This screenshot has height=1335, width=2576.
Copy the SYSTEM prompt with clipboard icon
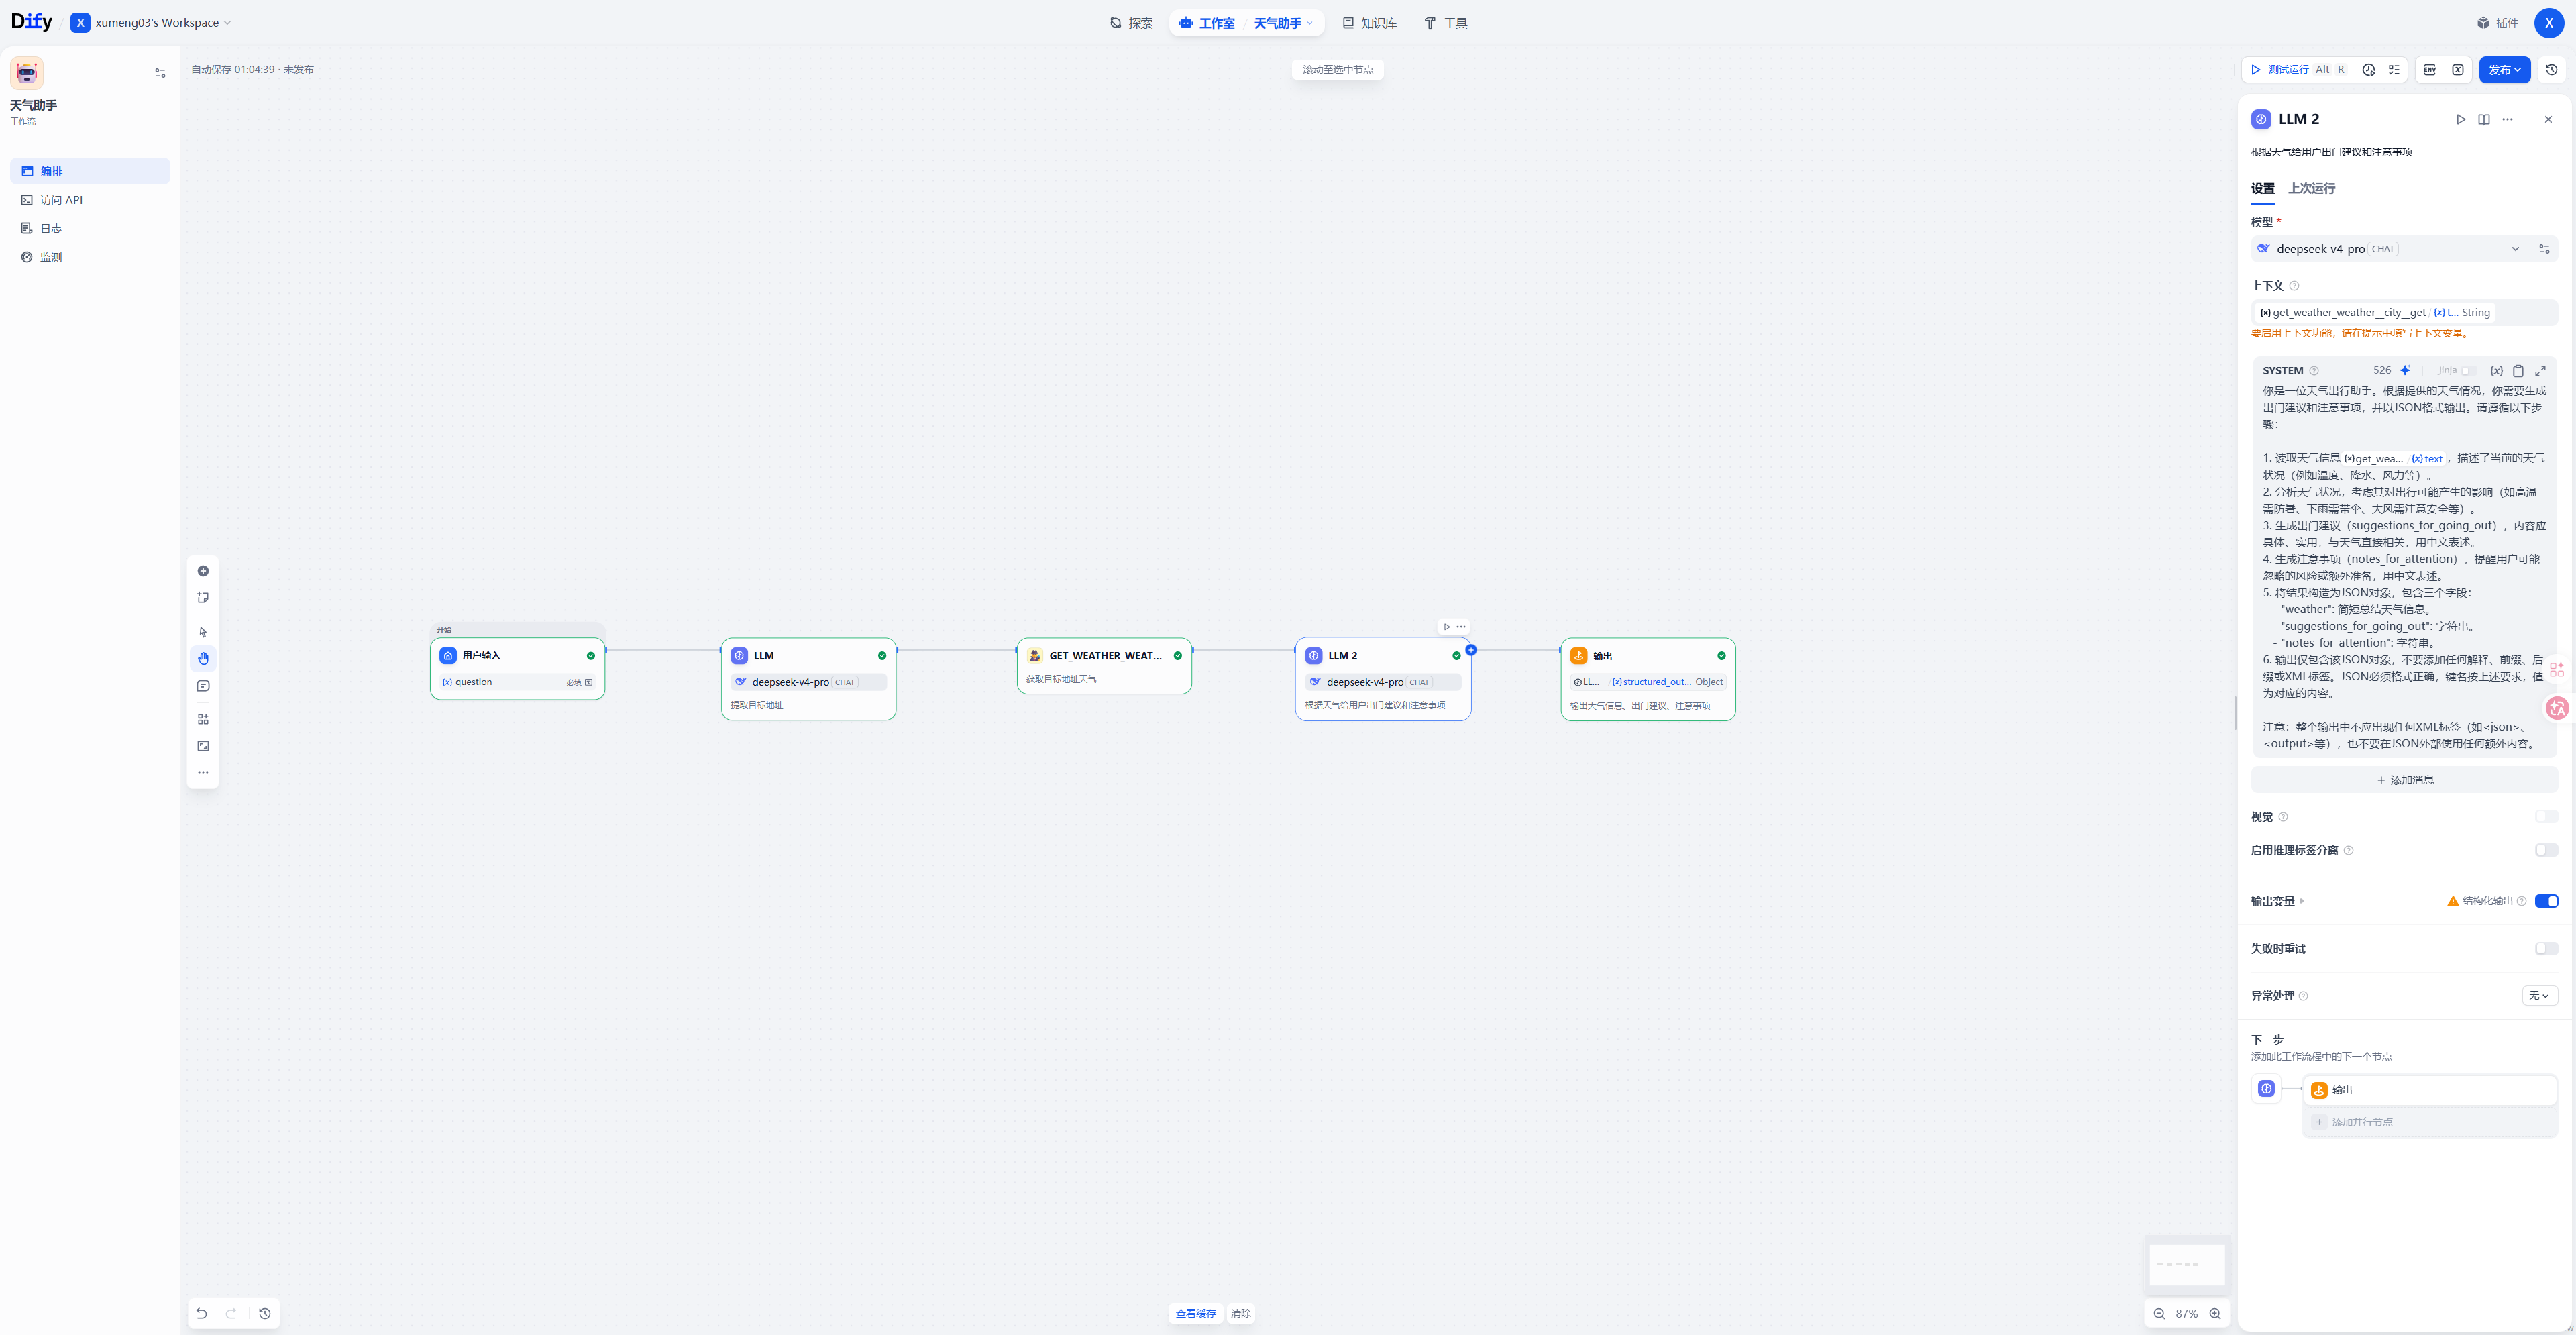[x=2518, y=371]
